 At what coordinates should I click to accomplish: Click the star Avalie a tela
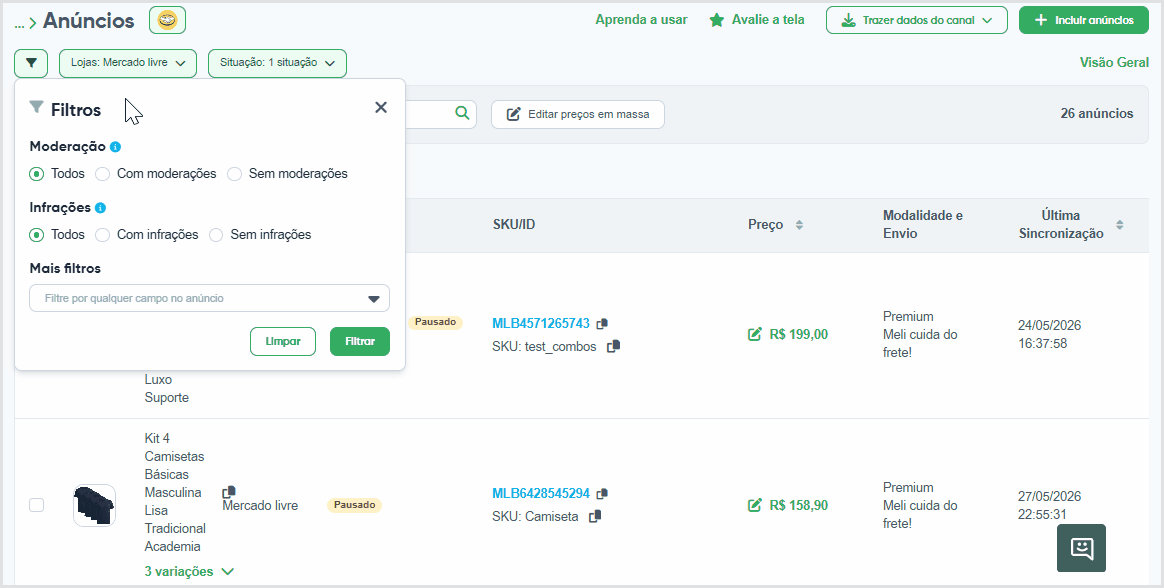pos(756,20)
